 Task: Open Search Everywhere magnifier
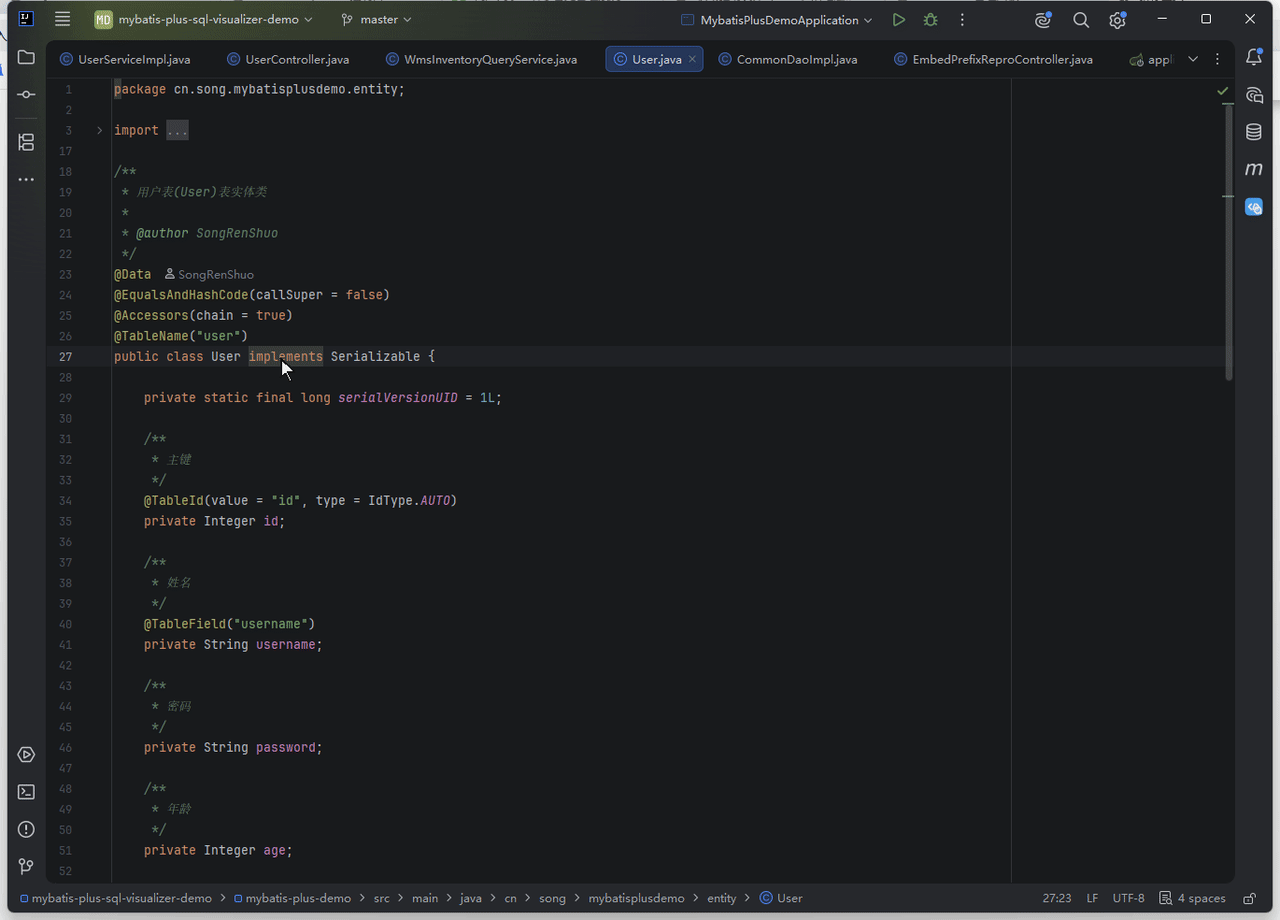(x=1081, y=20)
